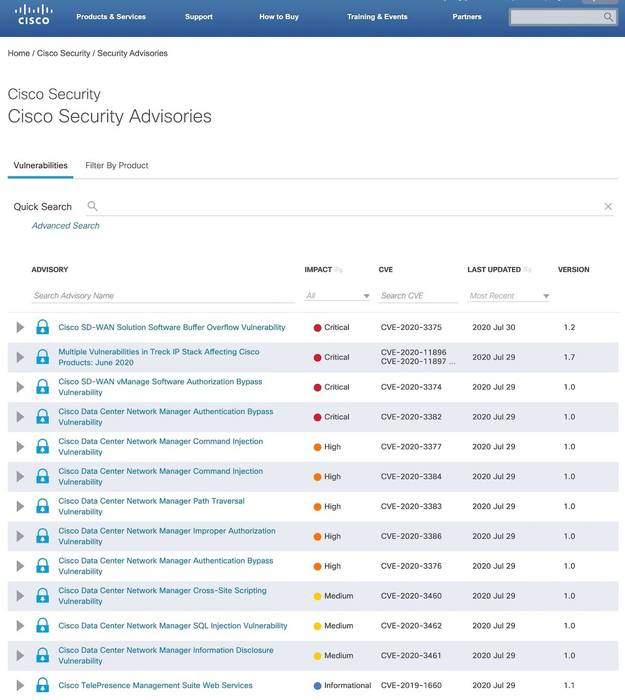
Task: Click the Cisco logo
Action: (33, 15)
